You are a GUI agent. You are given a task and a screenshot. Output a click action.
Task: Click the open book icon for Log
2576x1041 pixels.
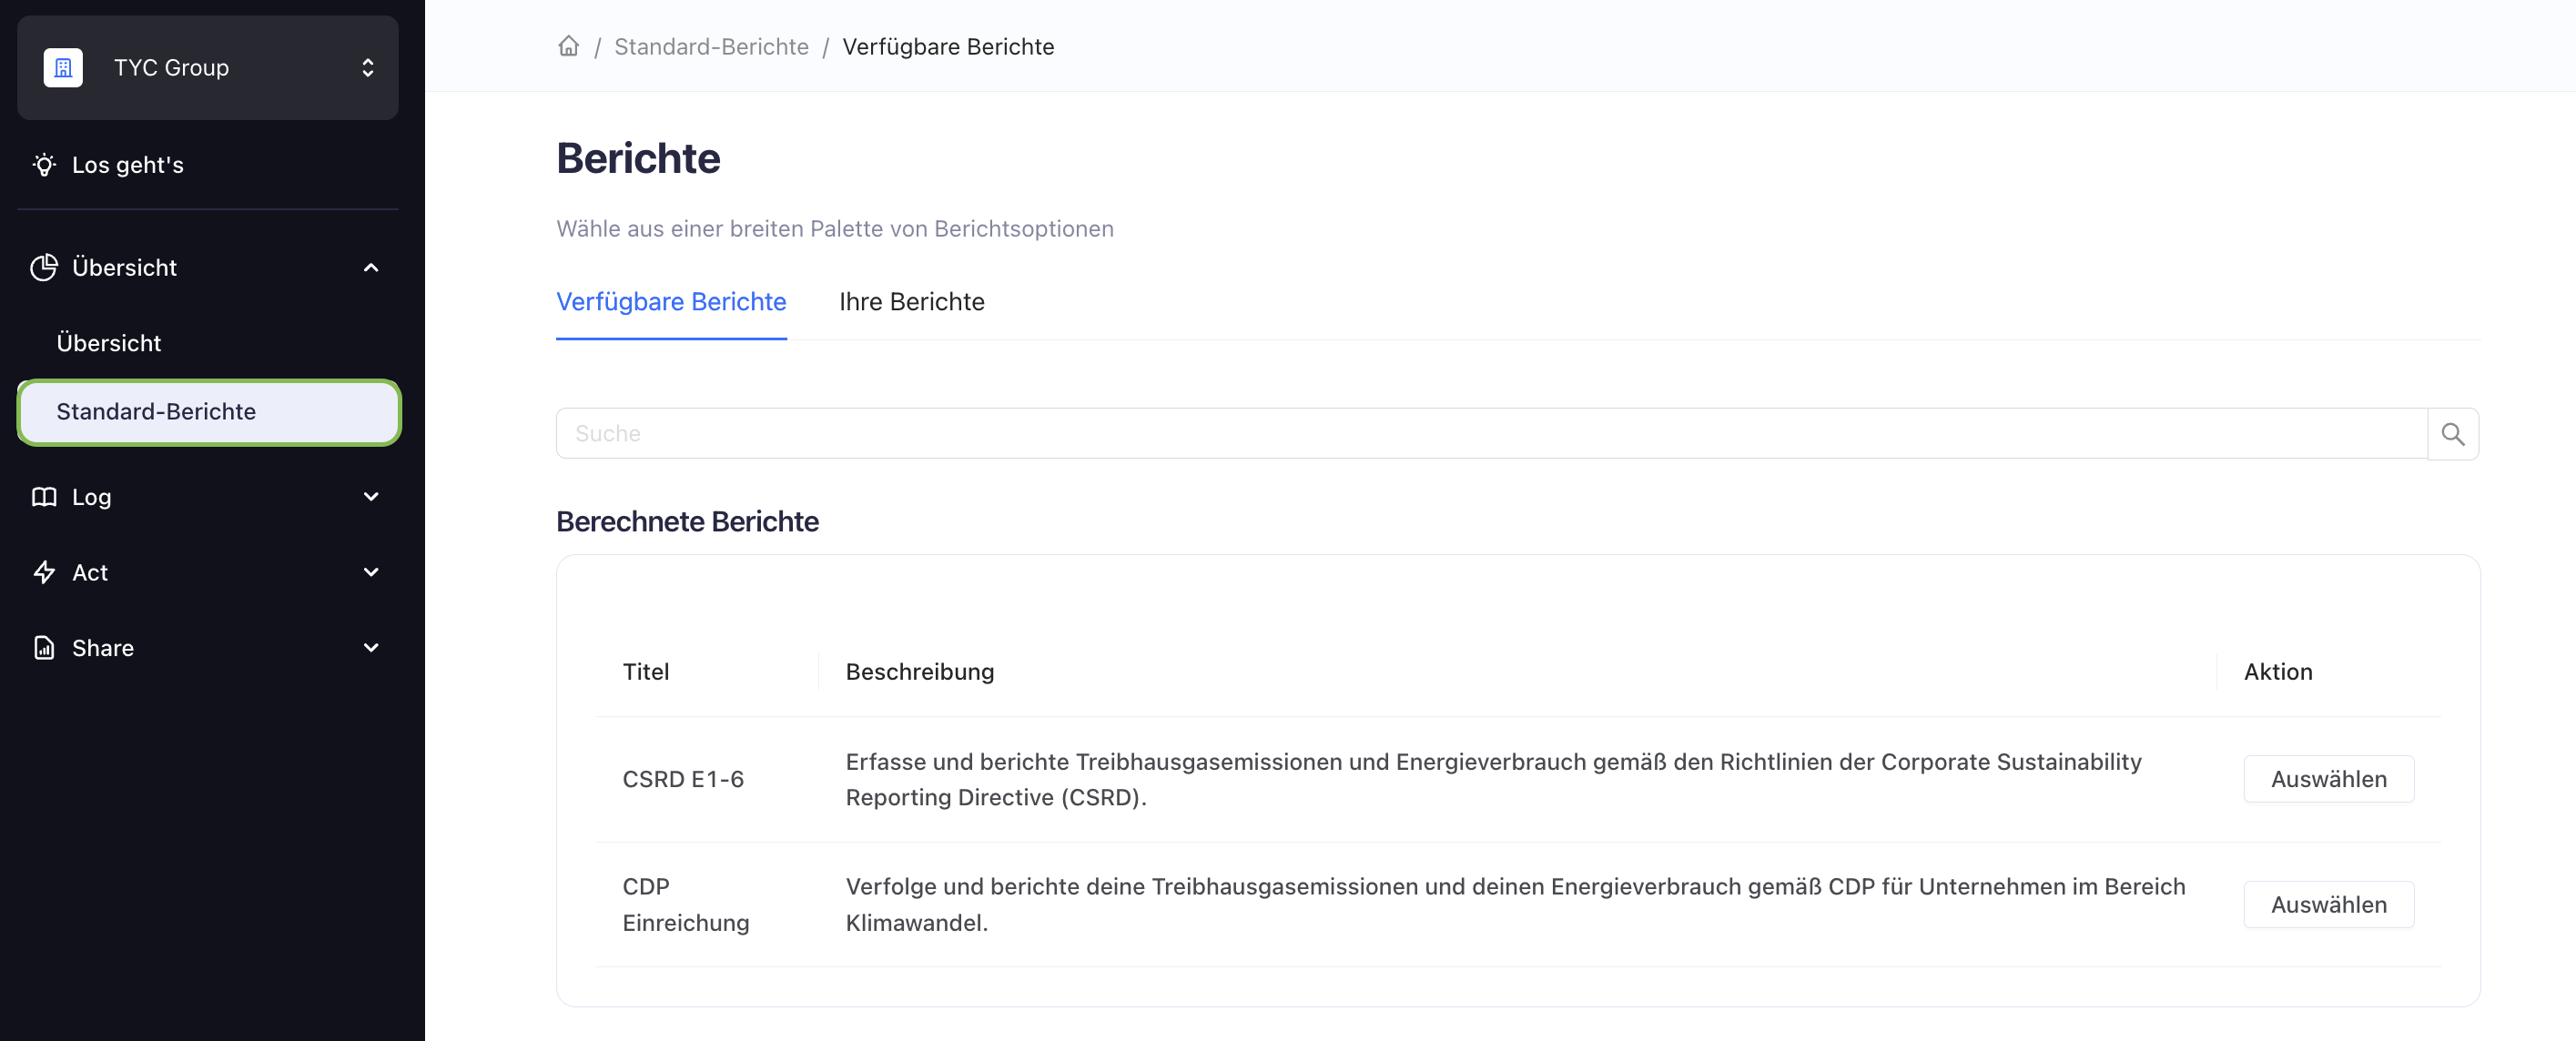click(x=44, y=497)
